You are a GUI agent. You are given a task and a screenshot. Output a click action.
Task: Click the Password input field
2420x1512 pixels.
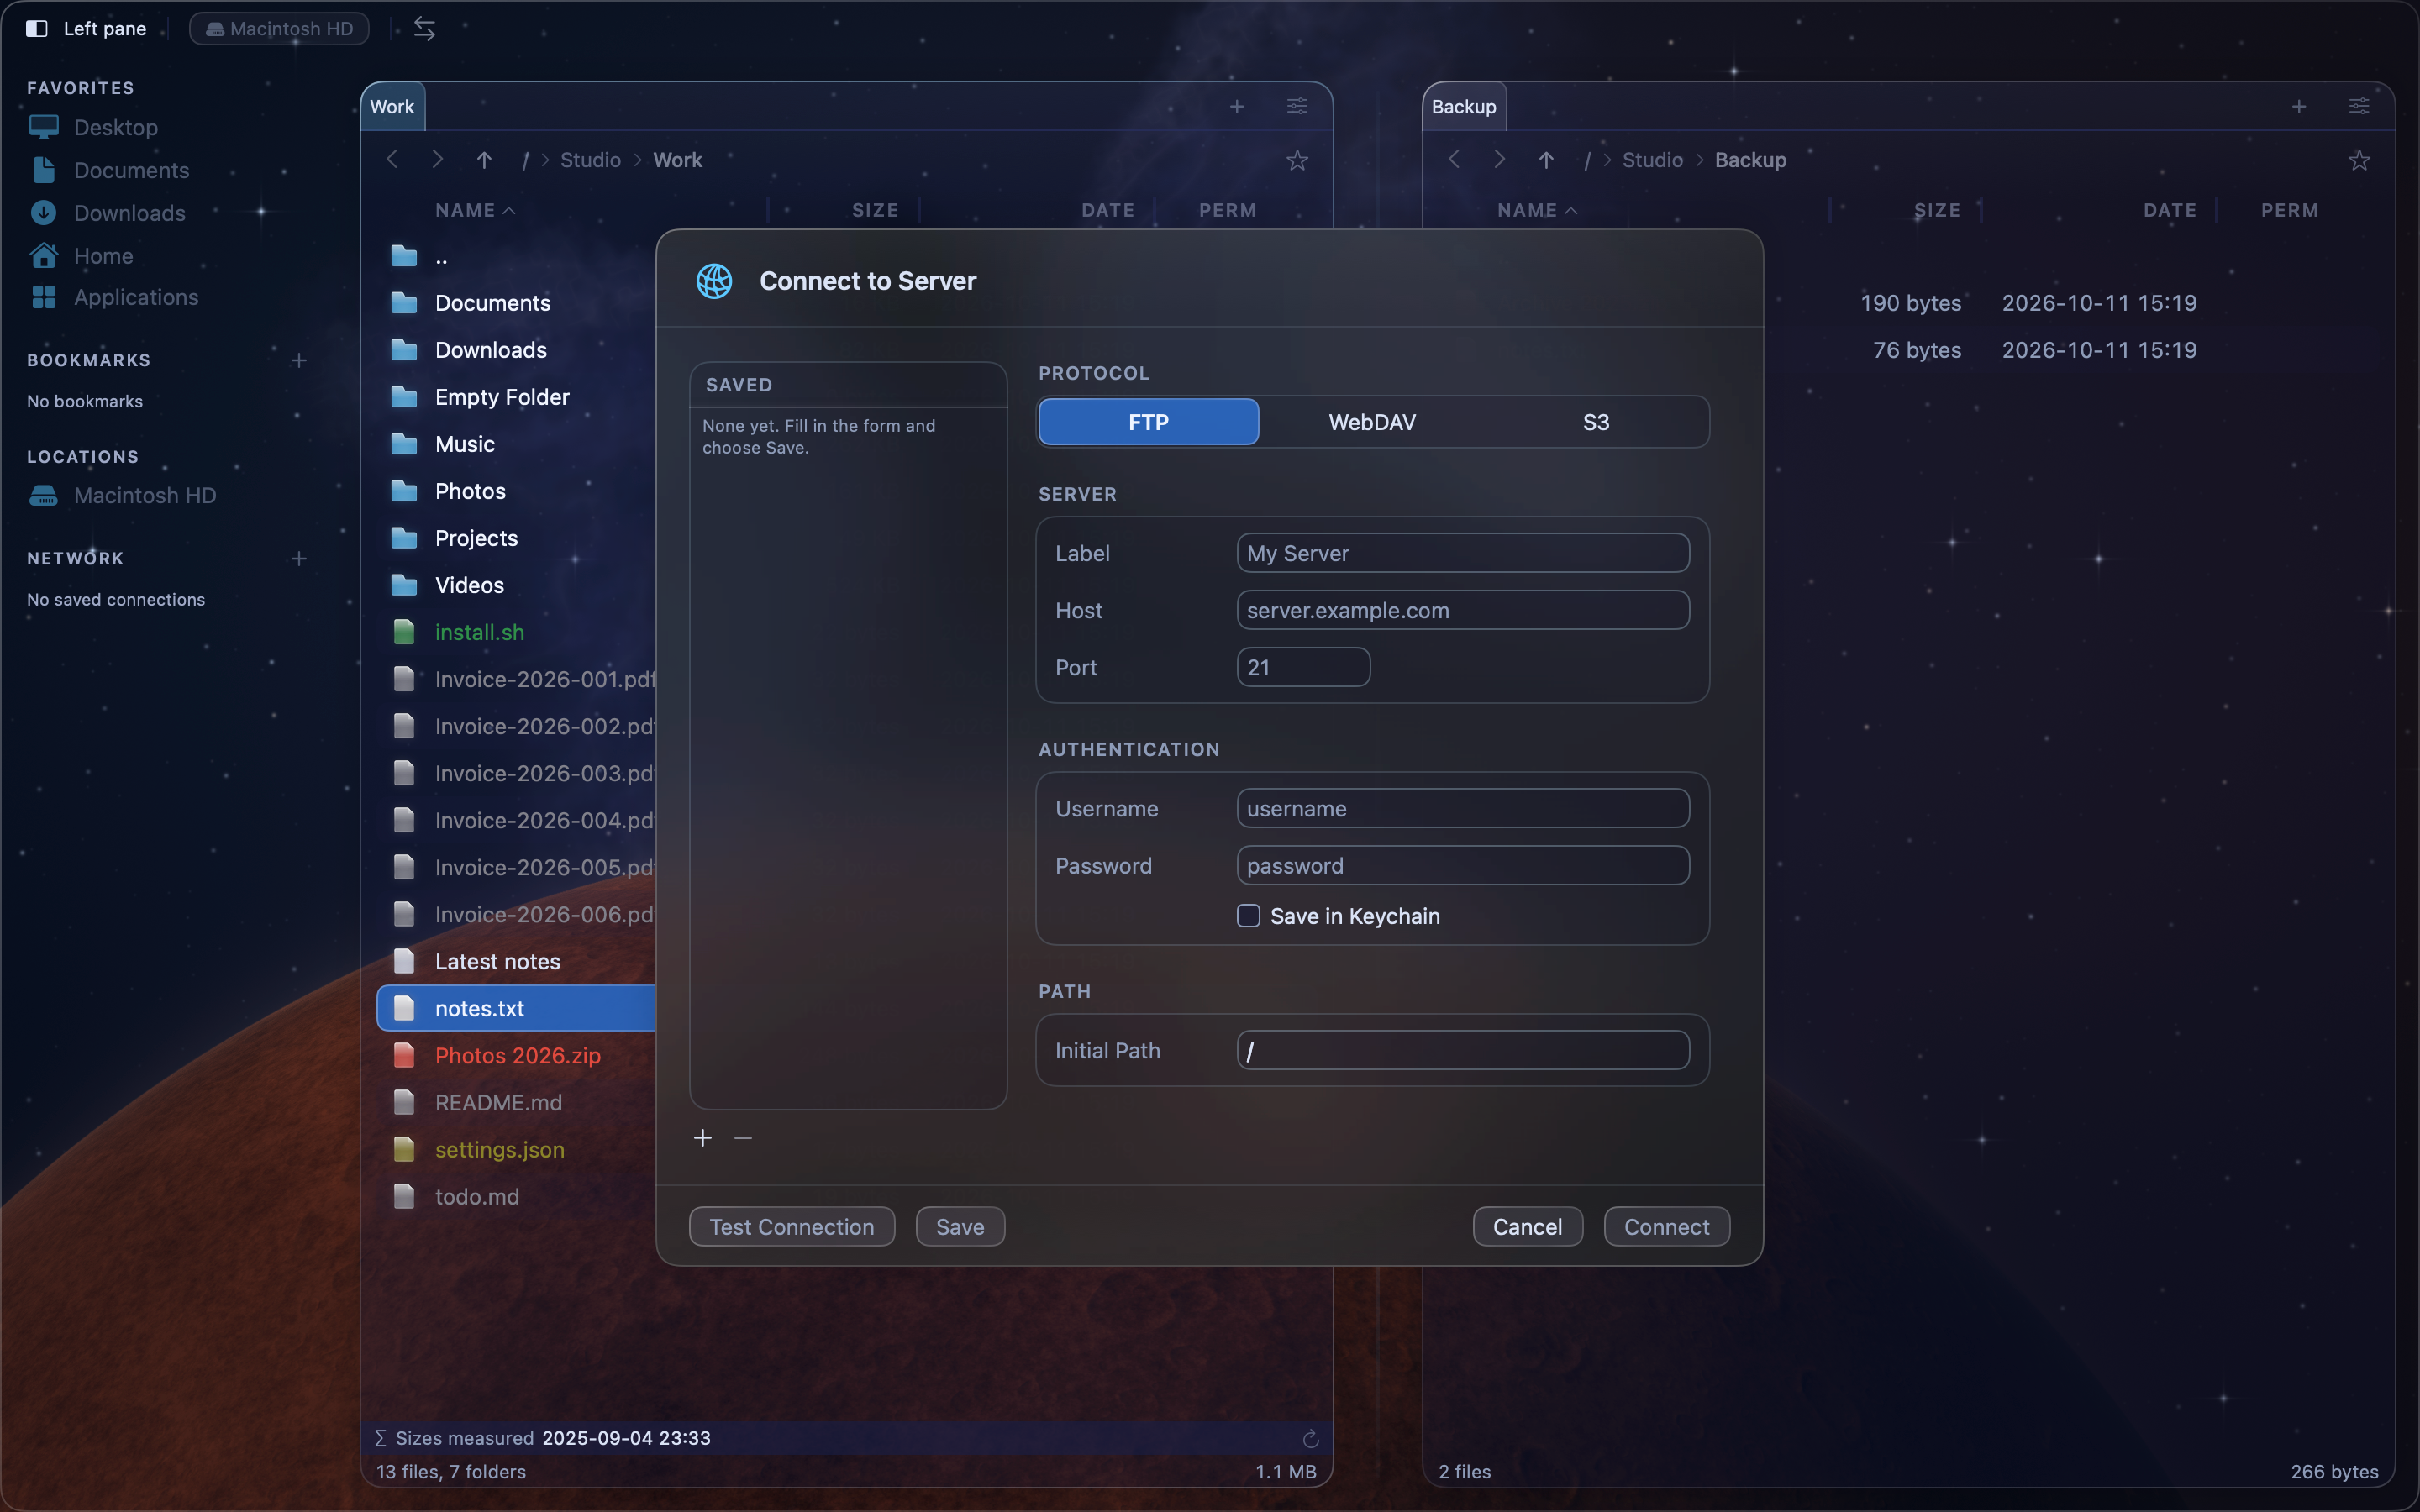pyautogui.click(x=1462, y=865)
